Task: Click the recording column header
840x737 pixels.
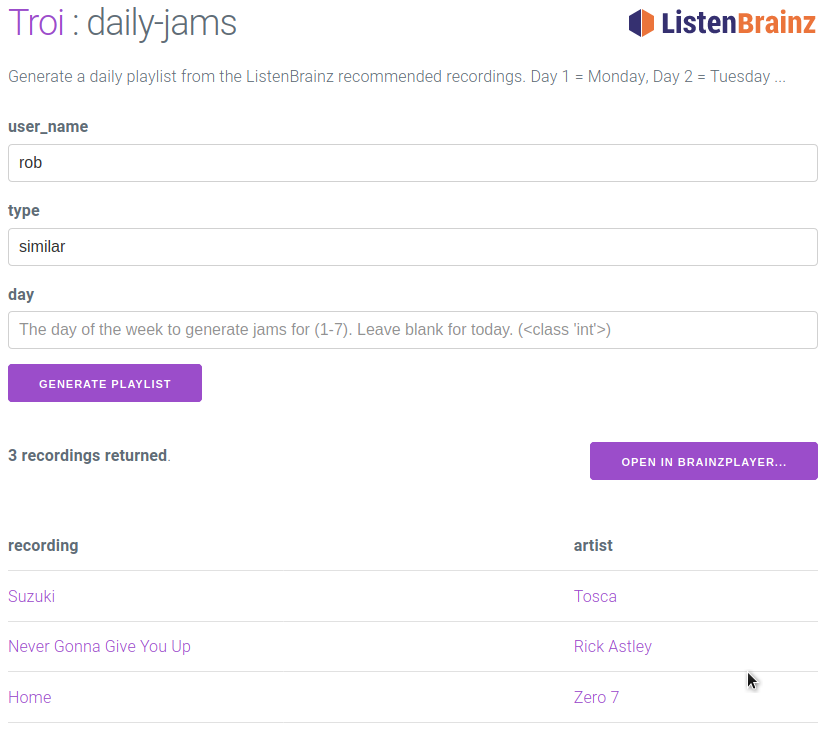Action: (43, 545)
